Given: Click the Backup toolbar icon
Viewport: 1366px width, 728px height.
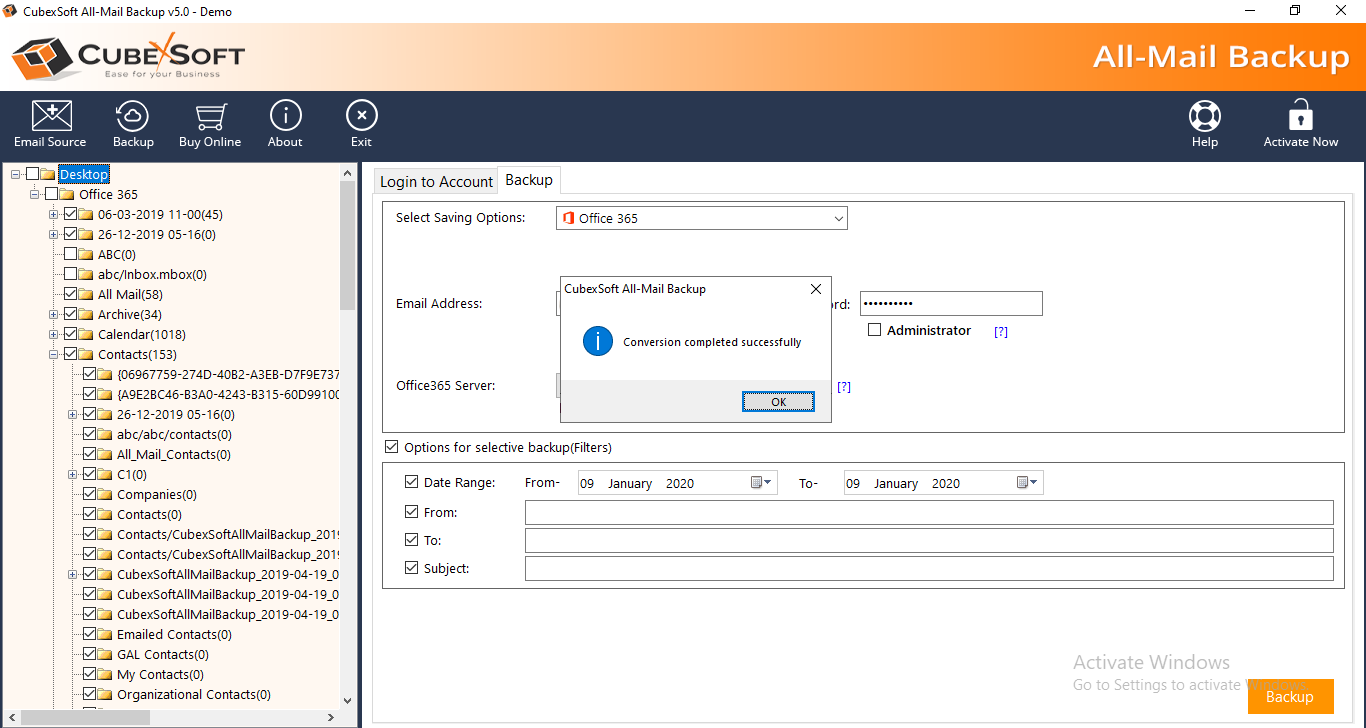Looking at the screenshot, I should click(133, 124).
